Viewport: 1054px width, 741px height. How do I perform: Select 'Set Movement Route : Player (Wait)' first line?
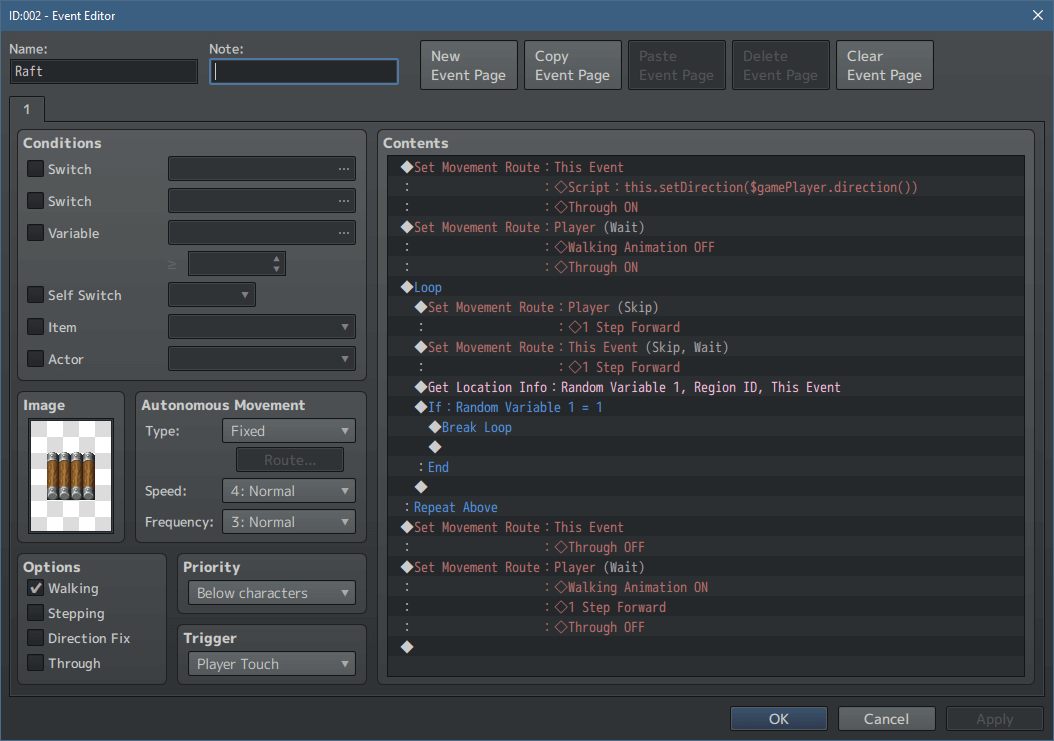coord(706,227)
